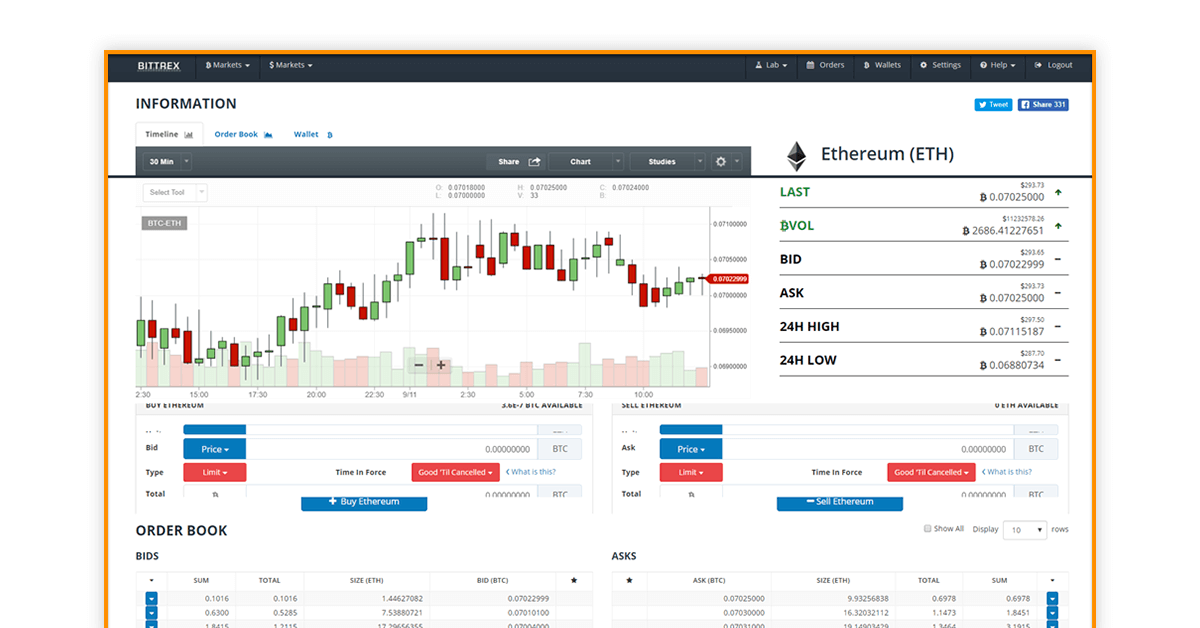Viewport: 1200px width, 628px height.
Task: Click the dash indicator in 24H HIGH row
Action: point(1058,327)
